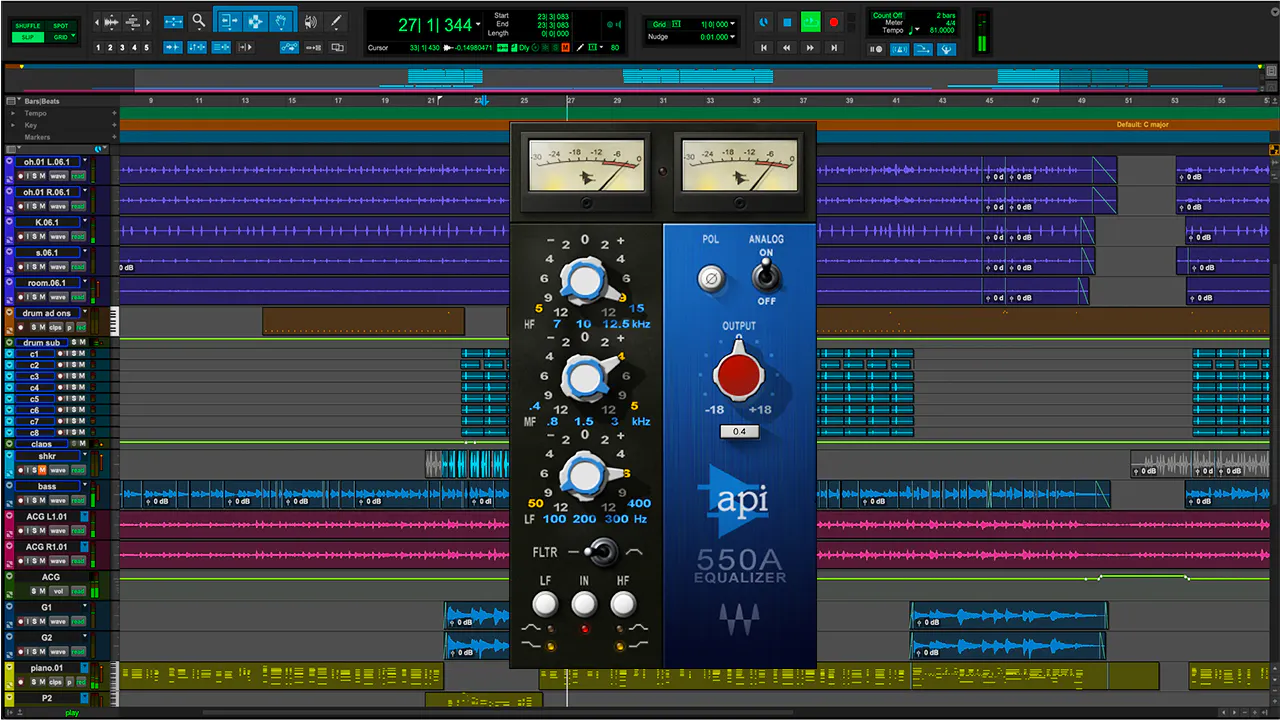Enable MIDI Merge in the transport
The height and width of the screenshot is (720, 1280).
click(922, 49)
